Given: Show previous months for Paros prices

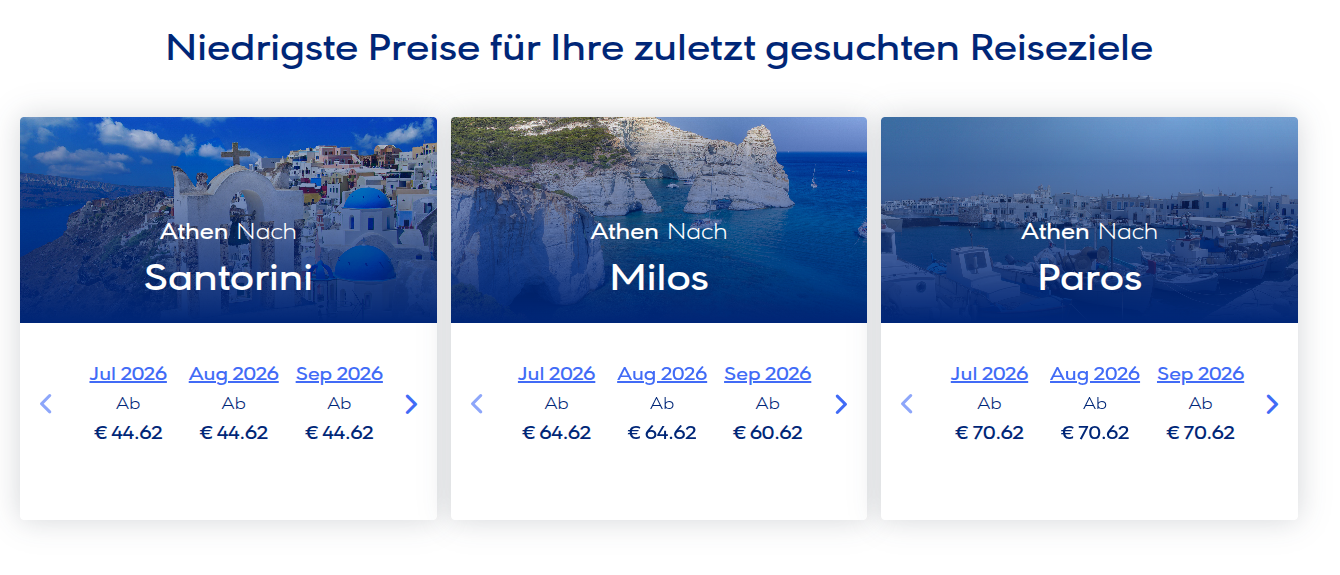Looking at the screenshot, I should (907, 404).
